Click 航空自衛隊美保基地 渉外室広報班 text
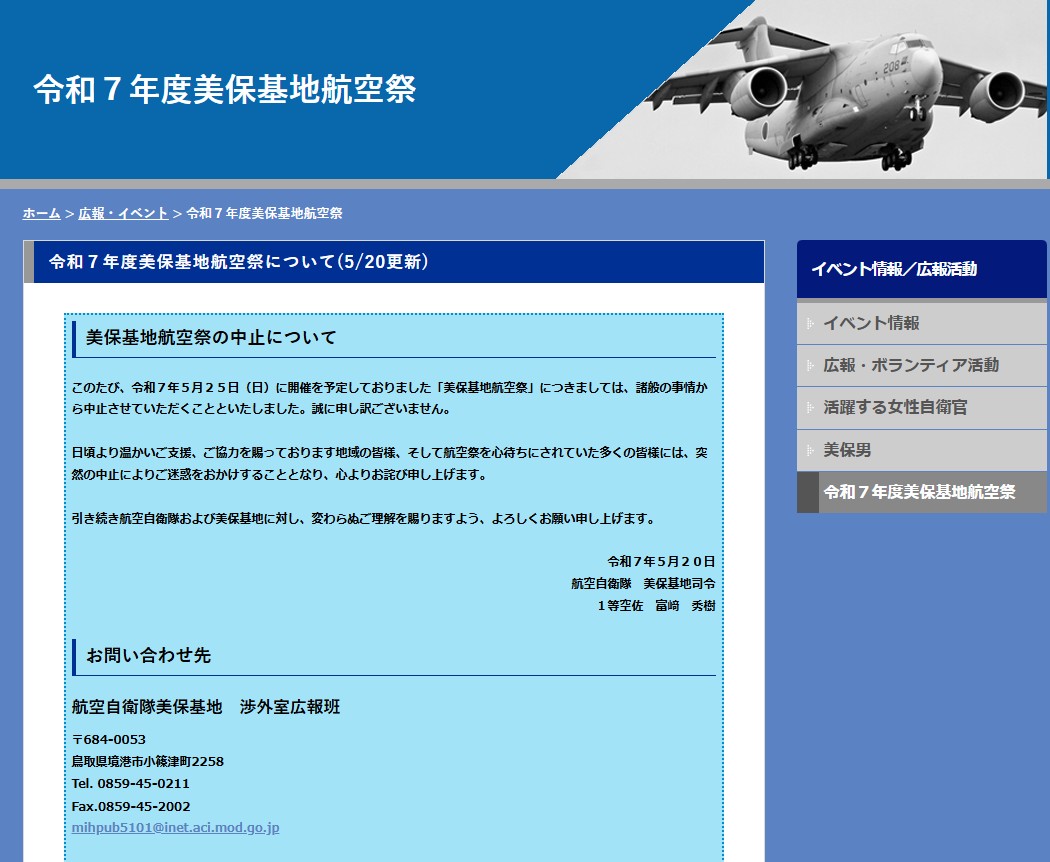 [x=206, y=707]
